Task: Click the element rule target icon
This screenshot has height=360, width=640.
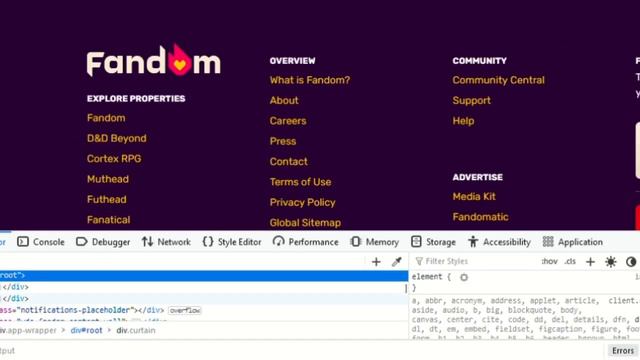Action: [464, 277]
